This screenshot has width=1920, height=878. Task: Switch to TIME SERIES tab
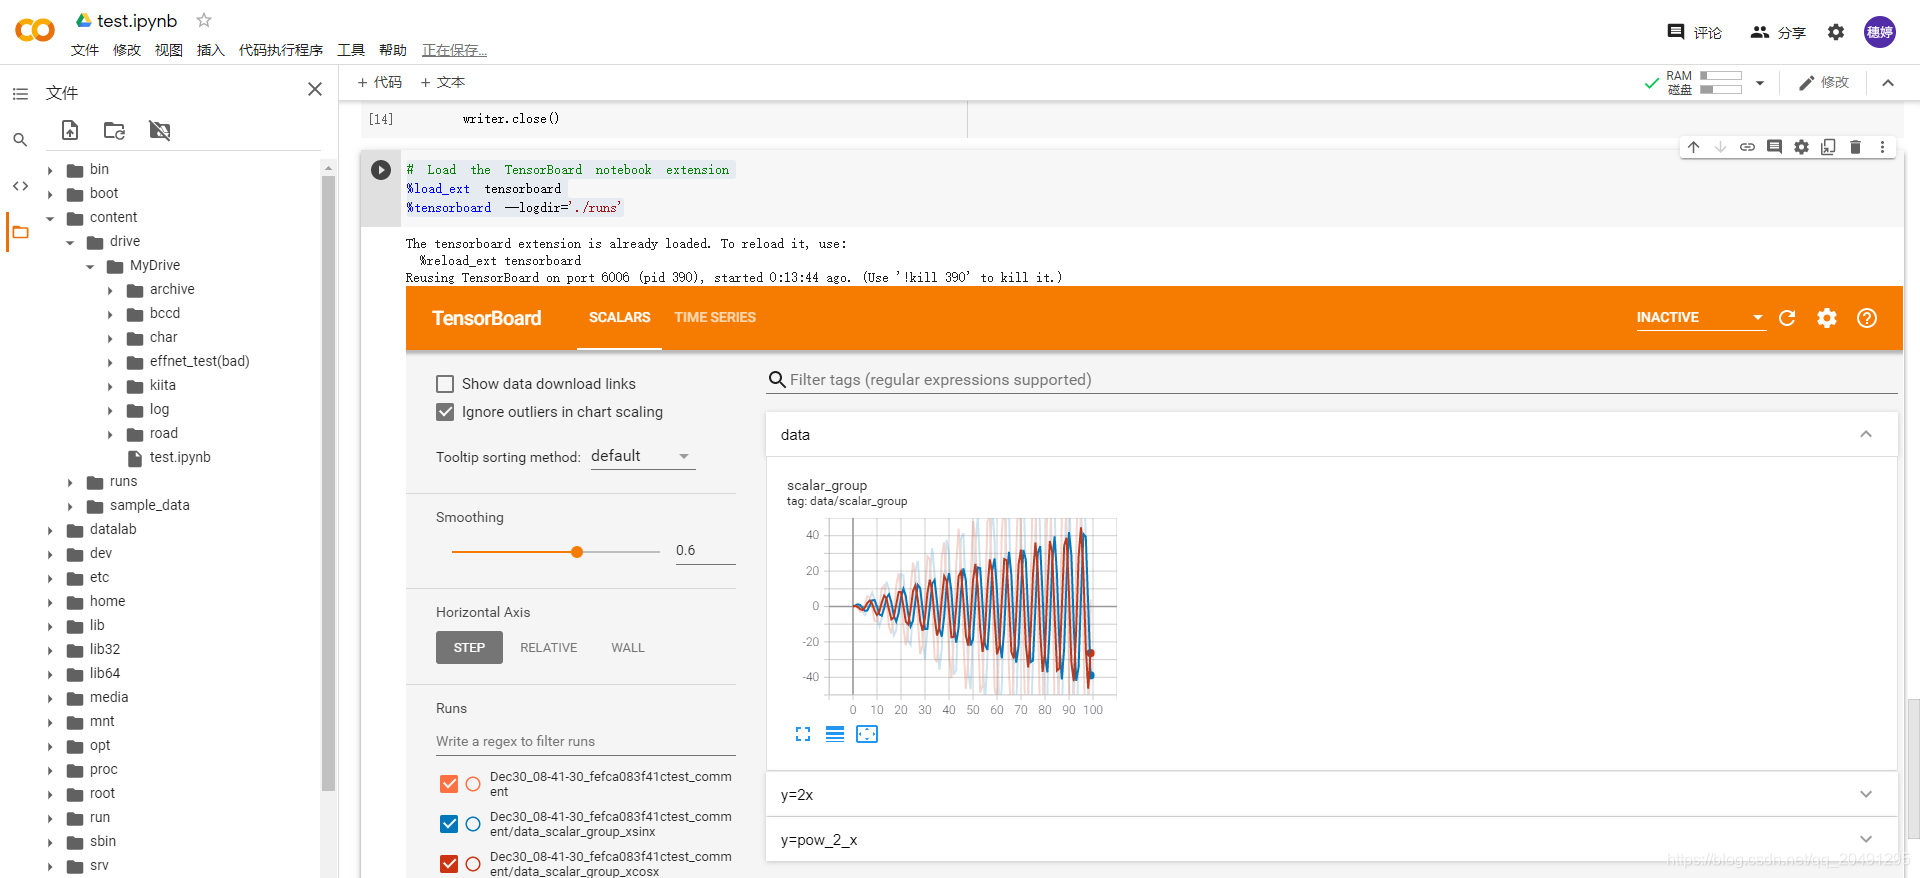[x=715, y=317]
